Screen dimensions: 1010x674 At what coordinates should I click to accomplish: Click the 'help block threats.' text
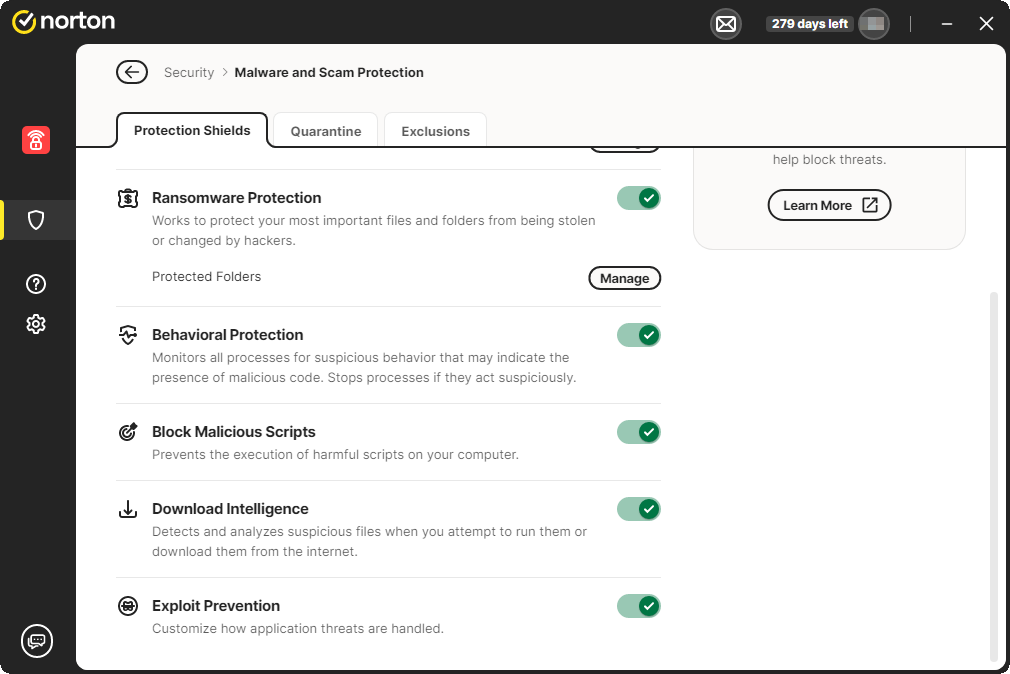(829, 160)
